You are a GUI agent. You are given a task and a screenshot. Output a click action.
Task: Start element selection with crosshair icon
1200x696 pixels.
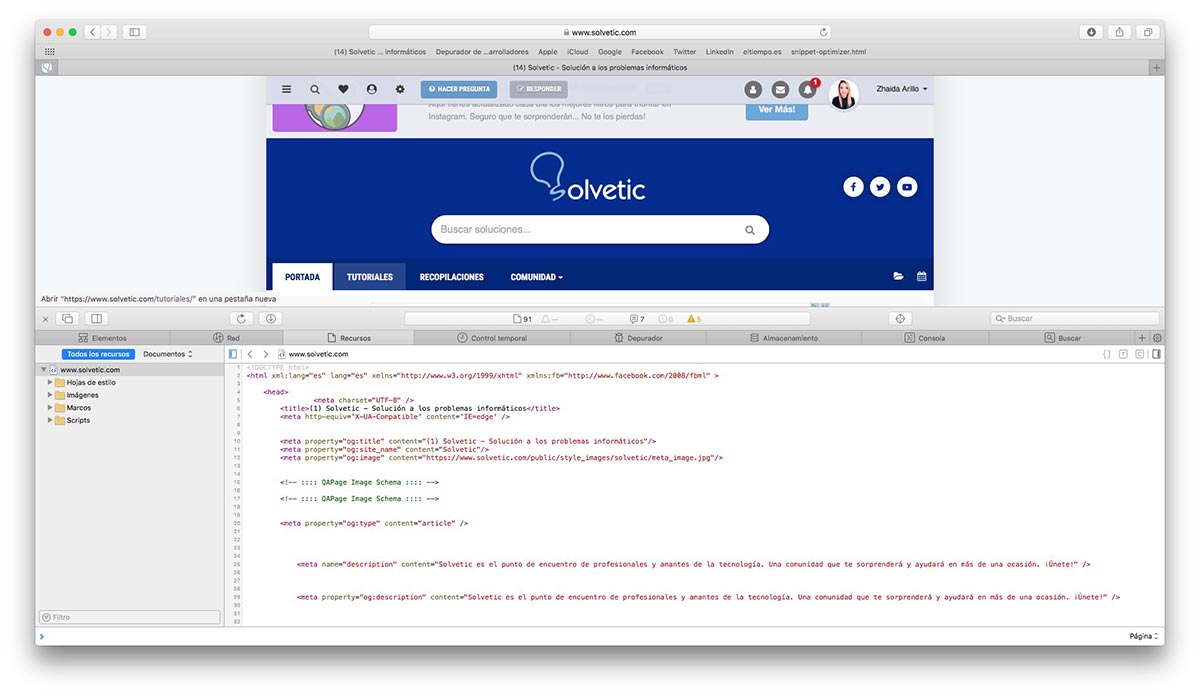(900, 319)
